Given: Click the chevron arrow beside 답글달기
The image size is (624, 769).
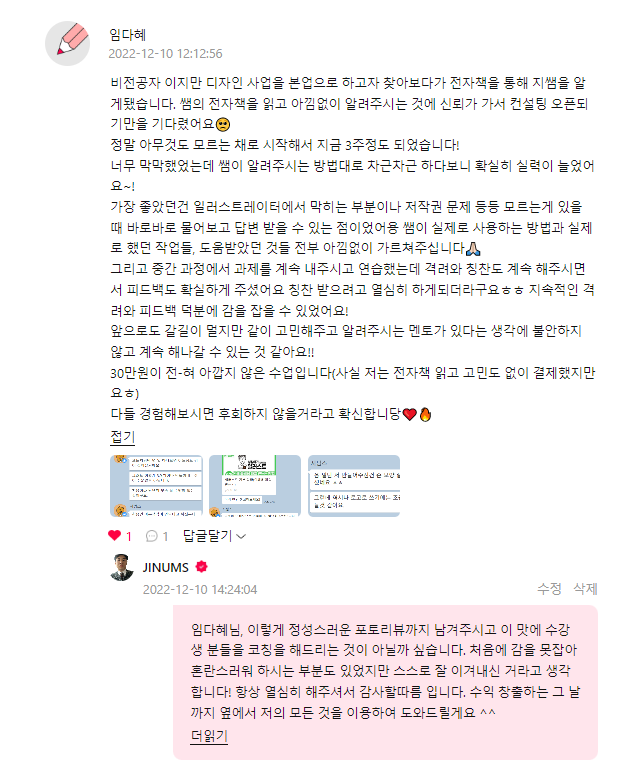Looking at the screenshot, I should (x=241, y=537).
